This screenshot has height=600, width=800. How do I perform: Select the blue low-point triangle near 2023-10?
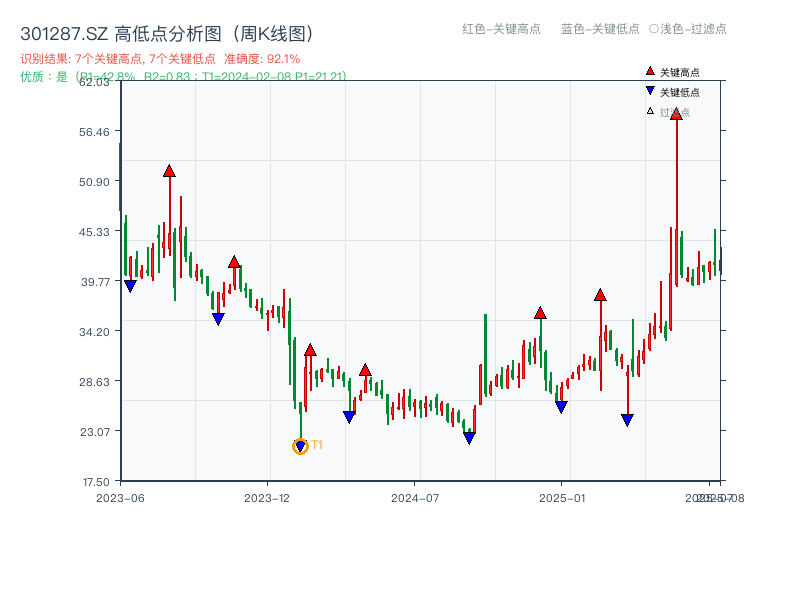click(x=218, y=318)
